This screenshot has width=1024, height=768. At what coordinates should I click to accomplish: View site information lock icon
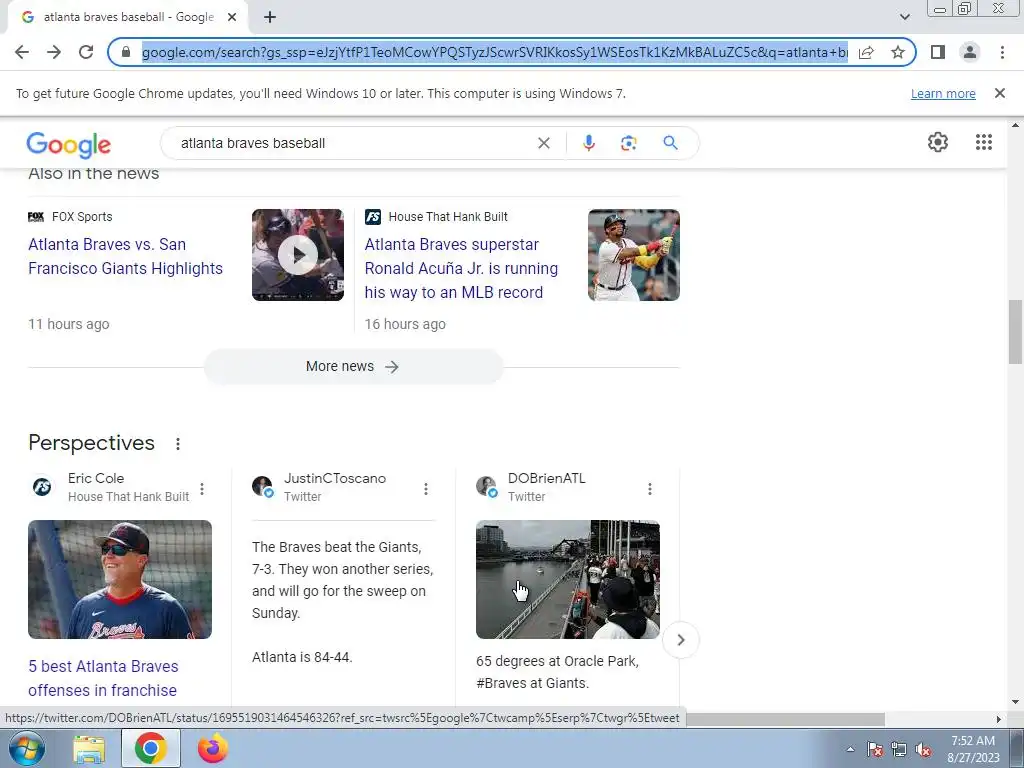click(x=126, y=52)
